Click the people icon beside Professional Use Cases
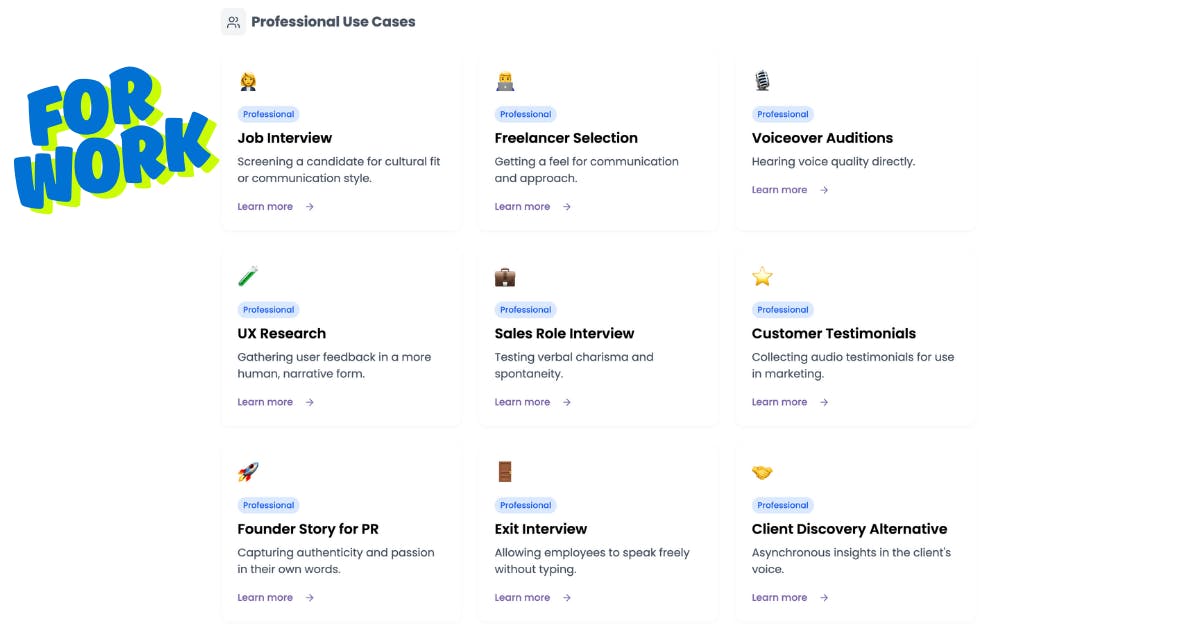This screenshot has width=1200, height=630. coord(233,22)
